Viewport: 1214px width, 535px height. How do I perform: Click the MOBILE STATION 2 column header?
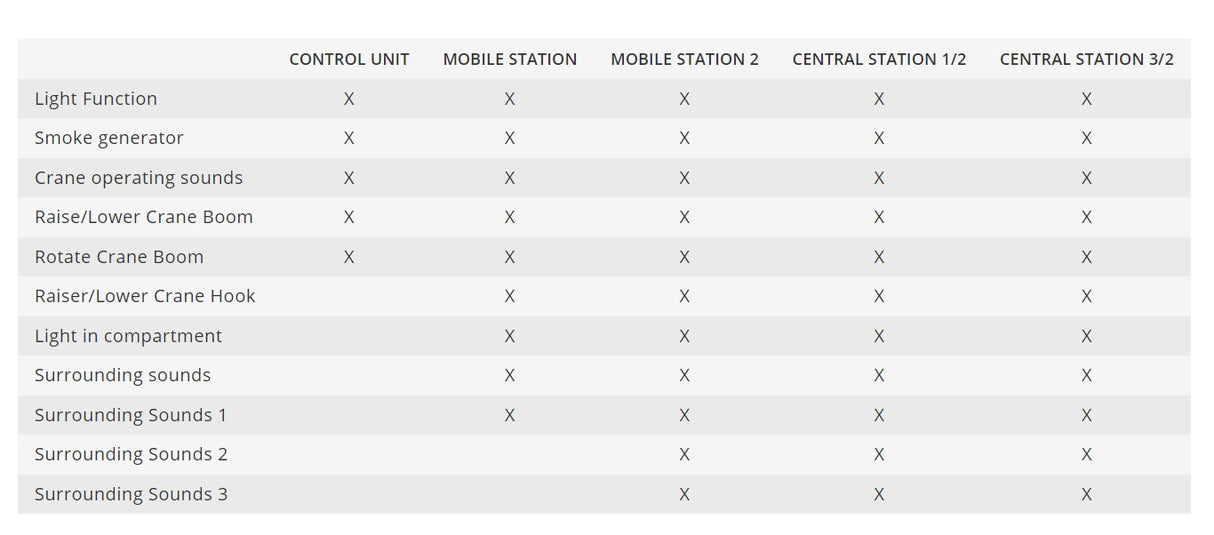684,59
